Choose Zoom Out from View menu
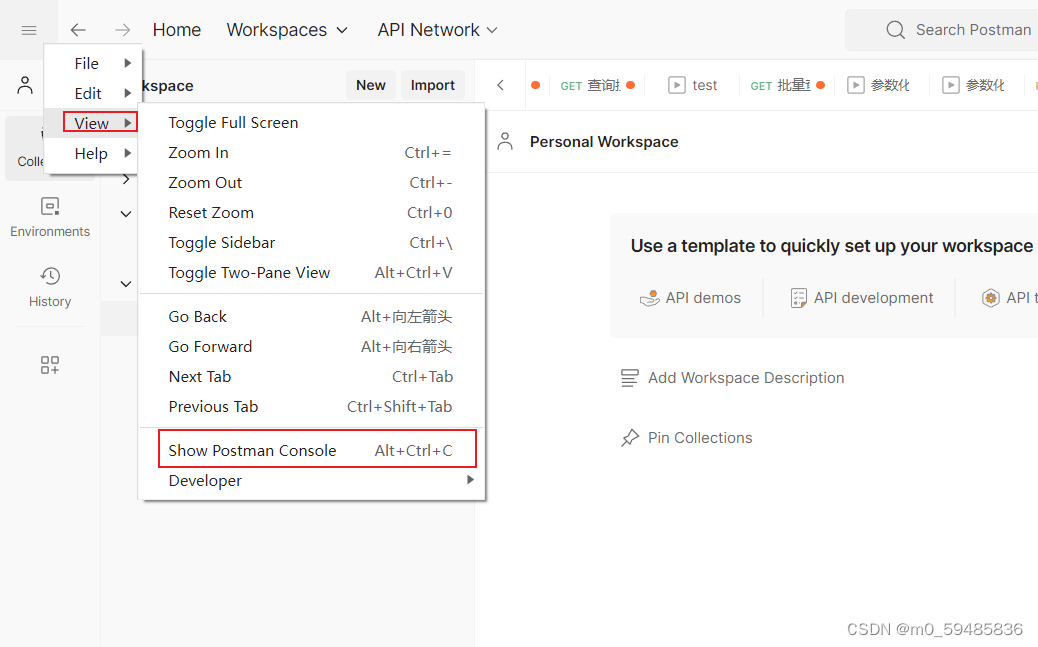Image resolution: width=1038 pixels, height=647 pixels. tap(311, 183)
